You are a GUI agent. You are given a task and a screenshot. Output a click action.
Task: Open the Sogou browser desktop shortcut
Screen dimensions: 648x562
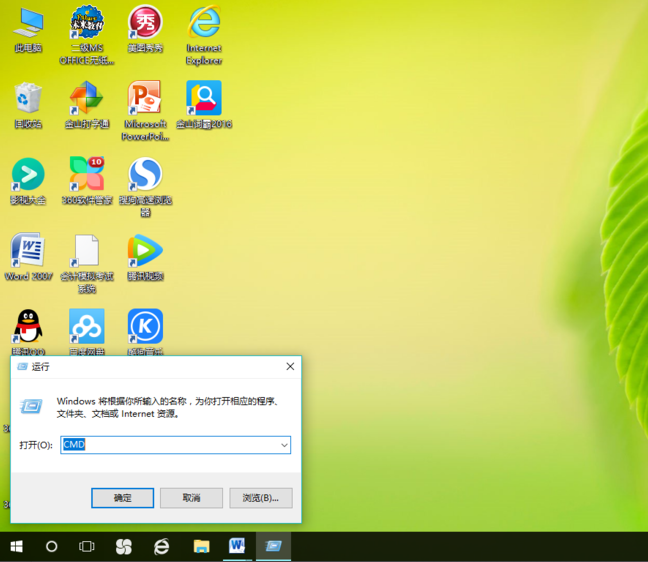[x=145, y=175]
